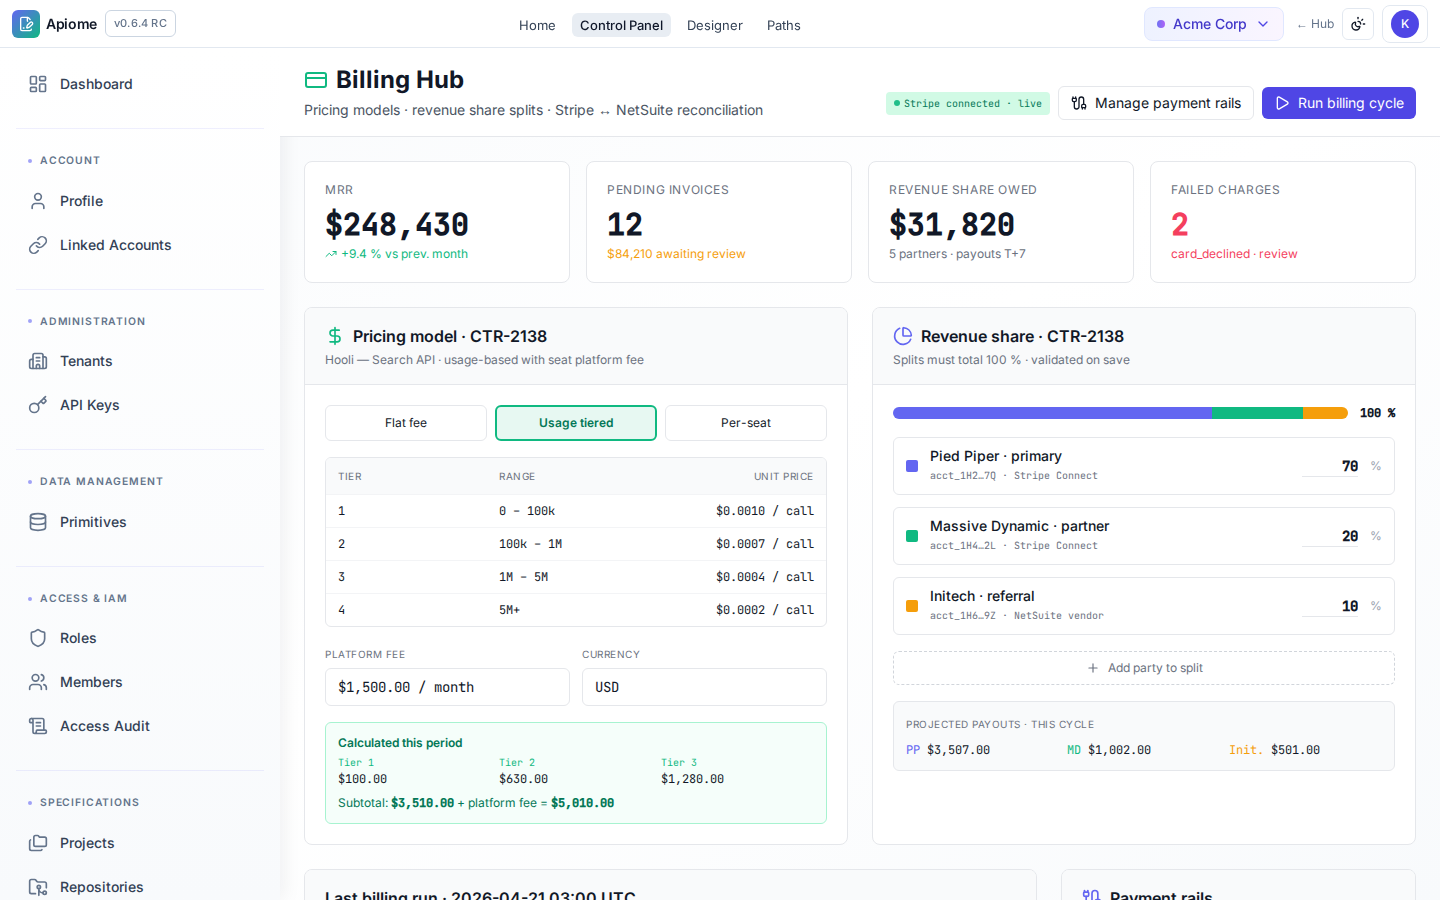Click tier 3 price $0.0004 / call
1440x900 pixels.
(765, 577)
